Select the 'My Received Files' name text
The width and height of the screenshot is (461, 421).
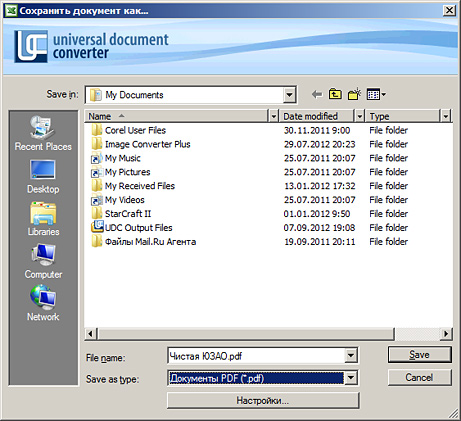tap(140, 186)
